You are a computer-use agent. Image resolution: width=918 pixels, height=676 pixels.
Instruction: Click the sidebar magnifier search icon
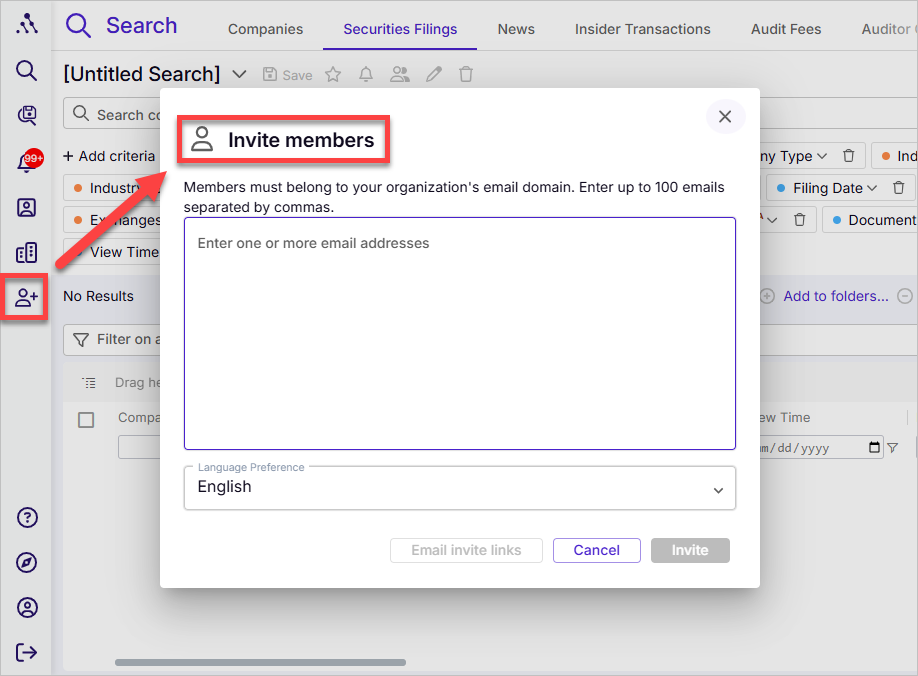(26, 70)
